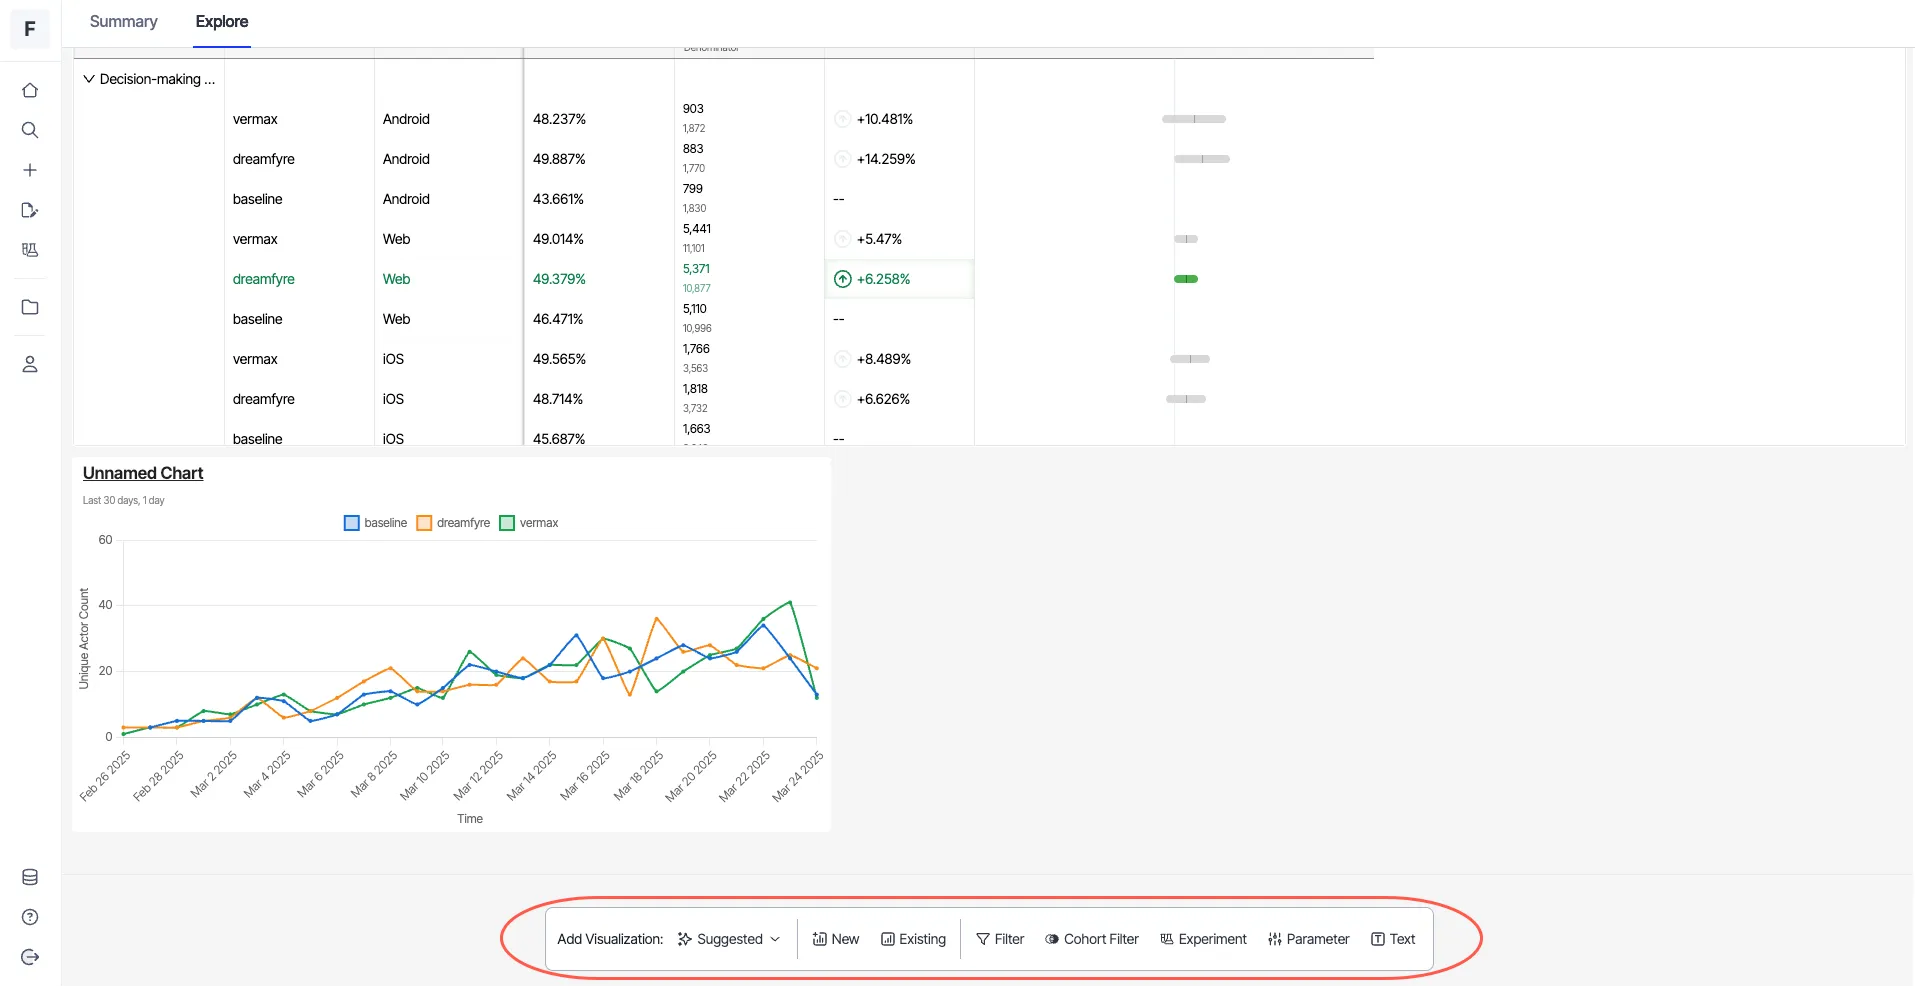Add a Parameter control
This screenshot has width=1915, height=987.
pyautogui.click(x=1309, y=939)
